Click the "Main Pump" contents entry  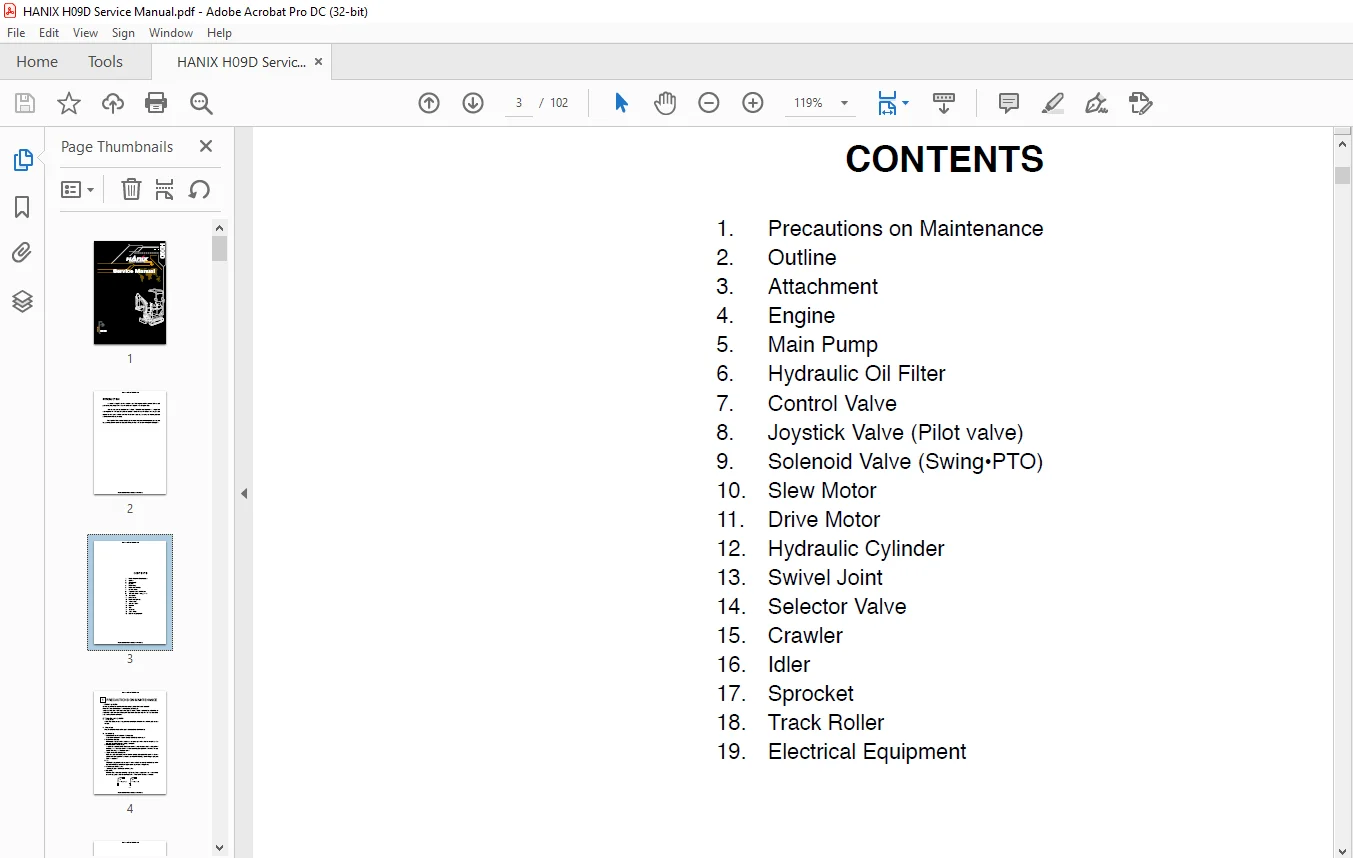coord(822,345)
